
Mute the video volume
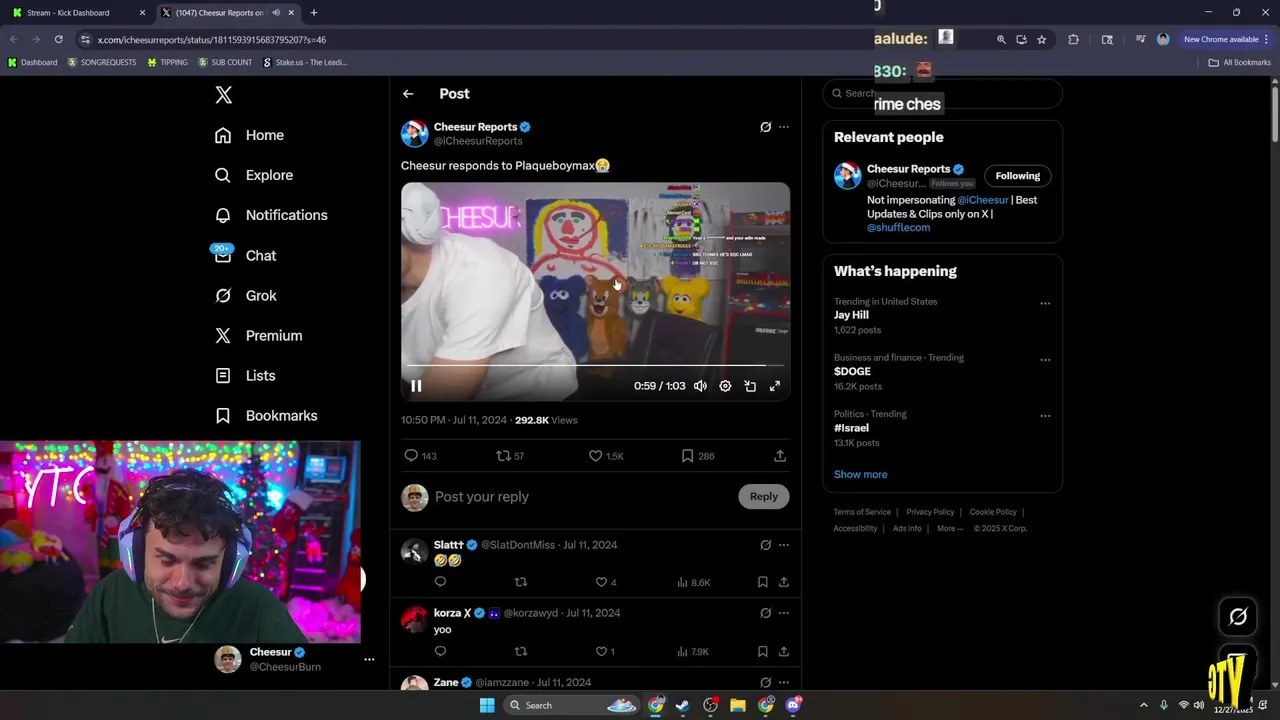click(x=700, y=386)
